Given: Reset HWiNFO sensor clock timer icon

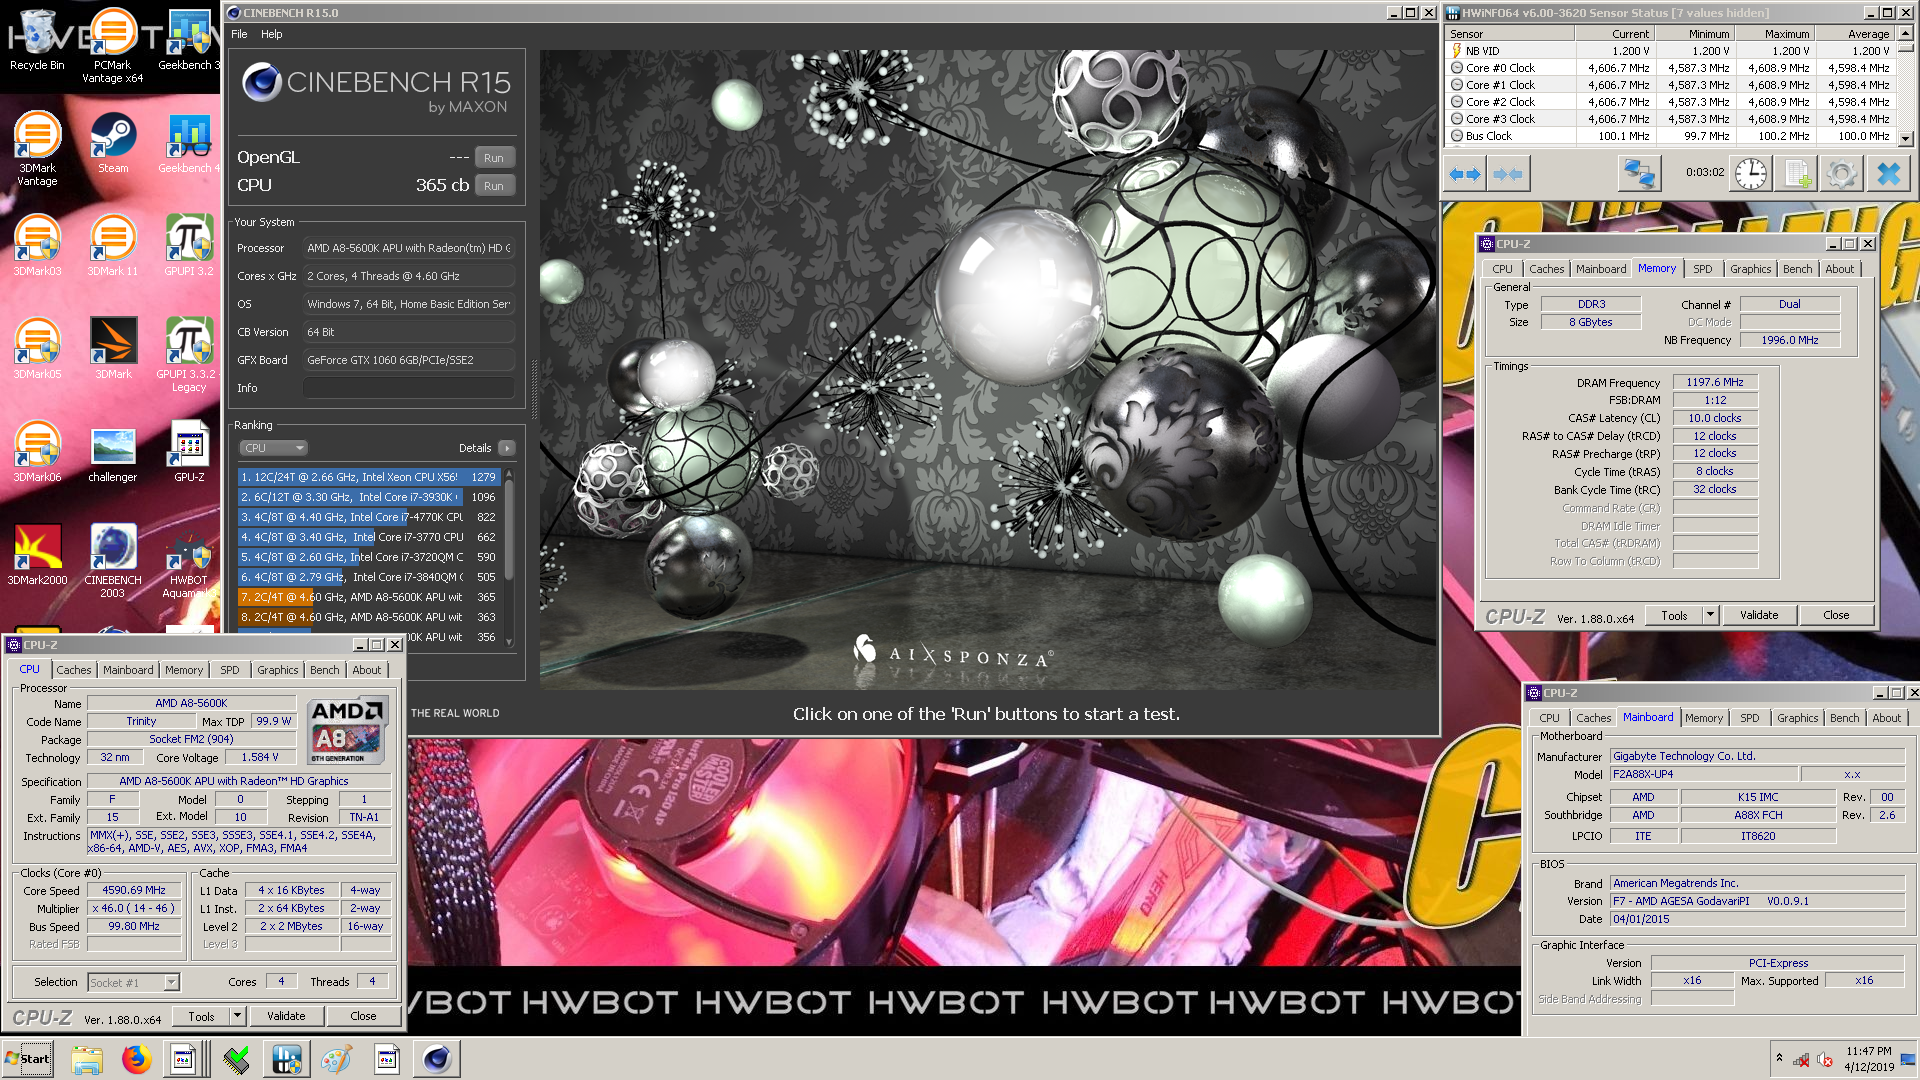Looking at the screenshot, I should [1750, 174].
